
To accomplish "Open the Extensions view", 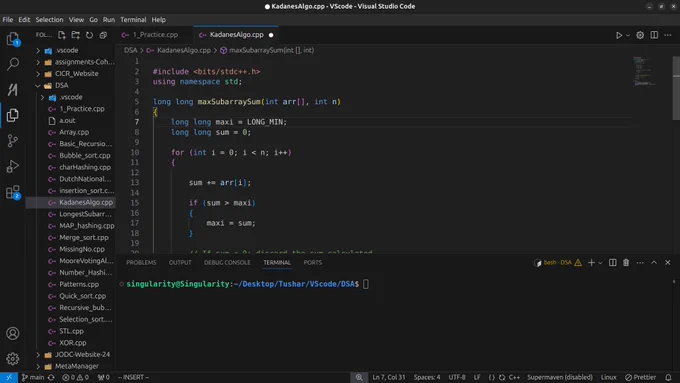I will coord(13,192).
